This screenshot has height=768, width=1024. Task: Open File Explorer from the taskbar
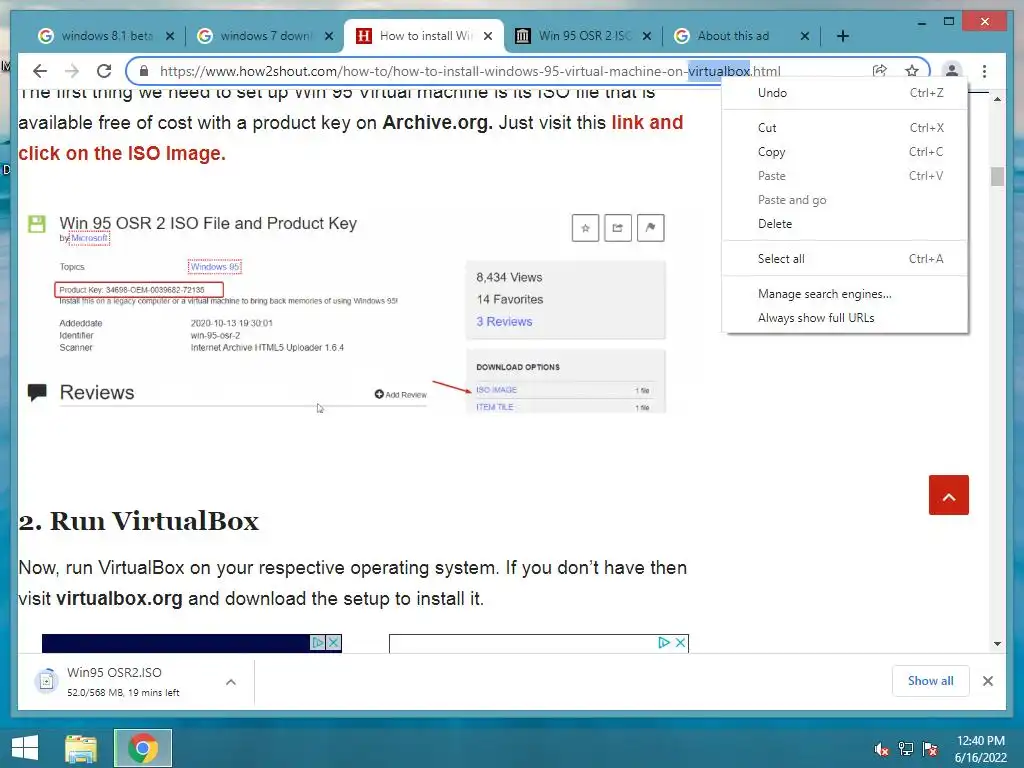pos(81,748)
